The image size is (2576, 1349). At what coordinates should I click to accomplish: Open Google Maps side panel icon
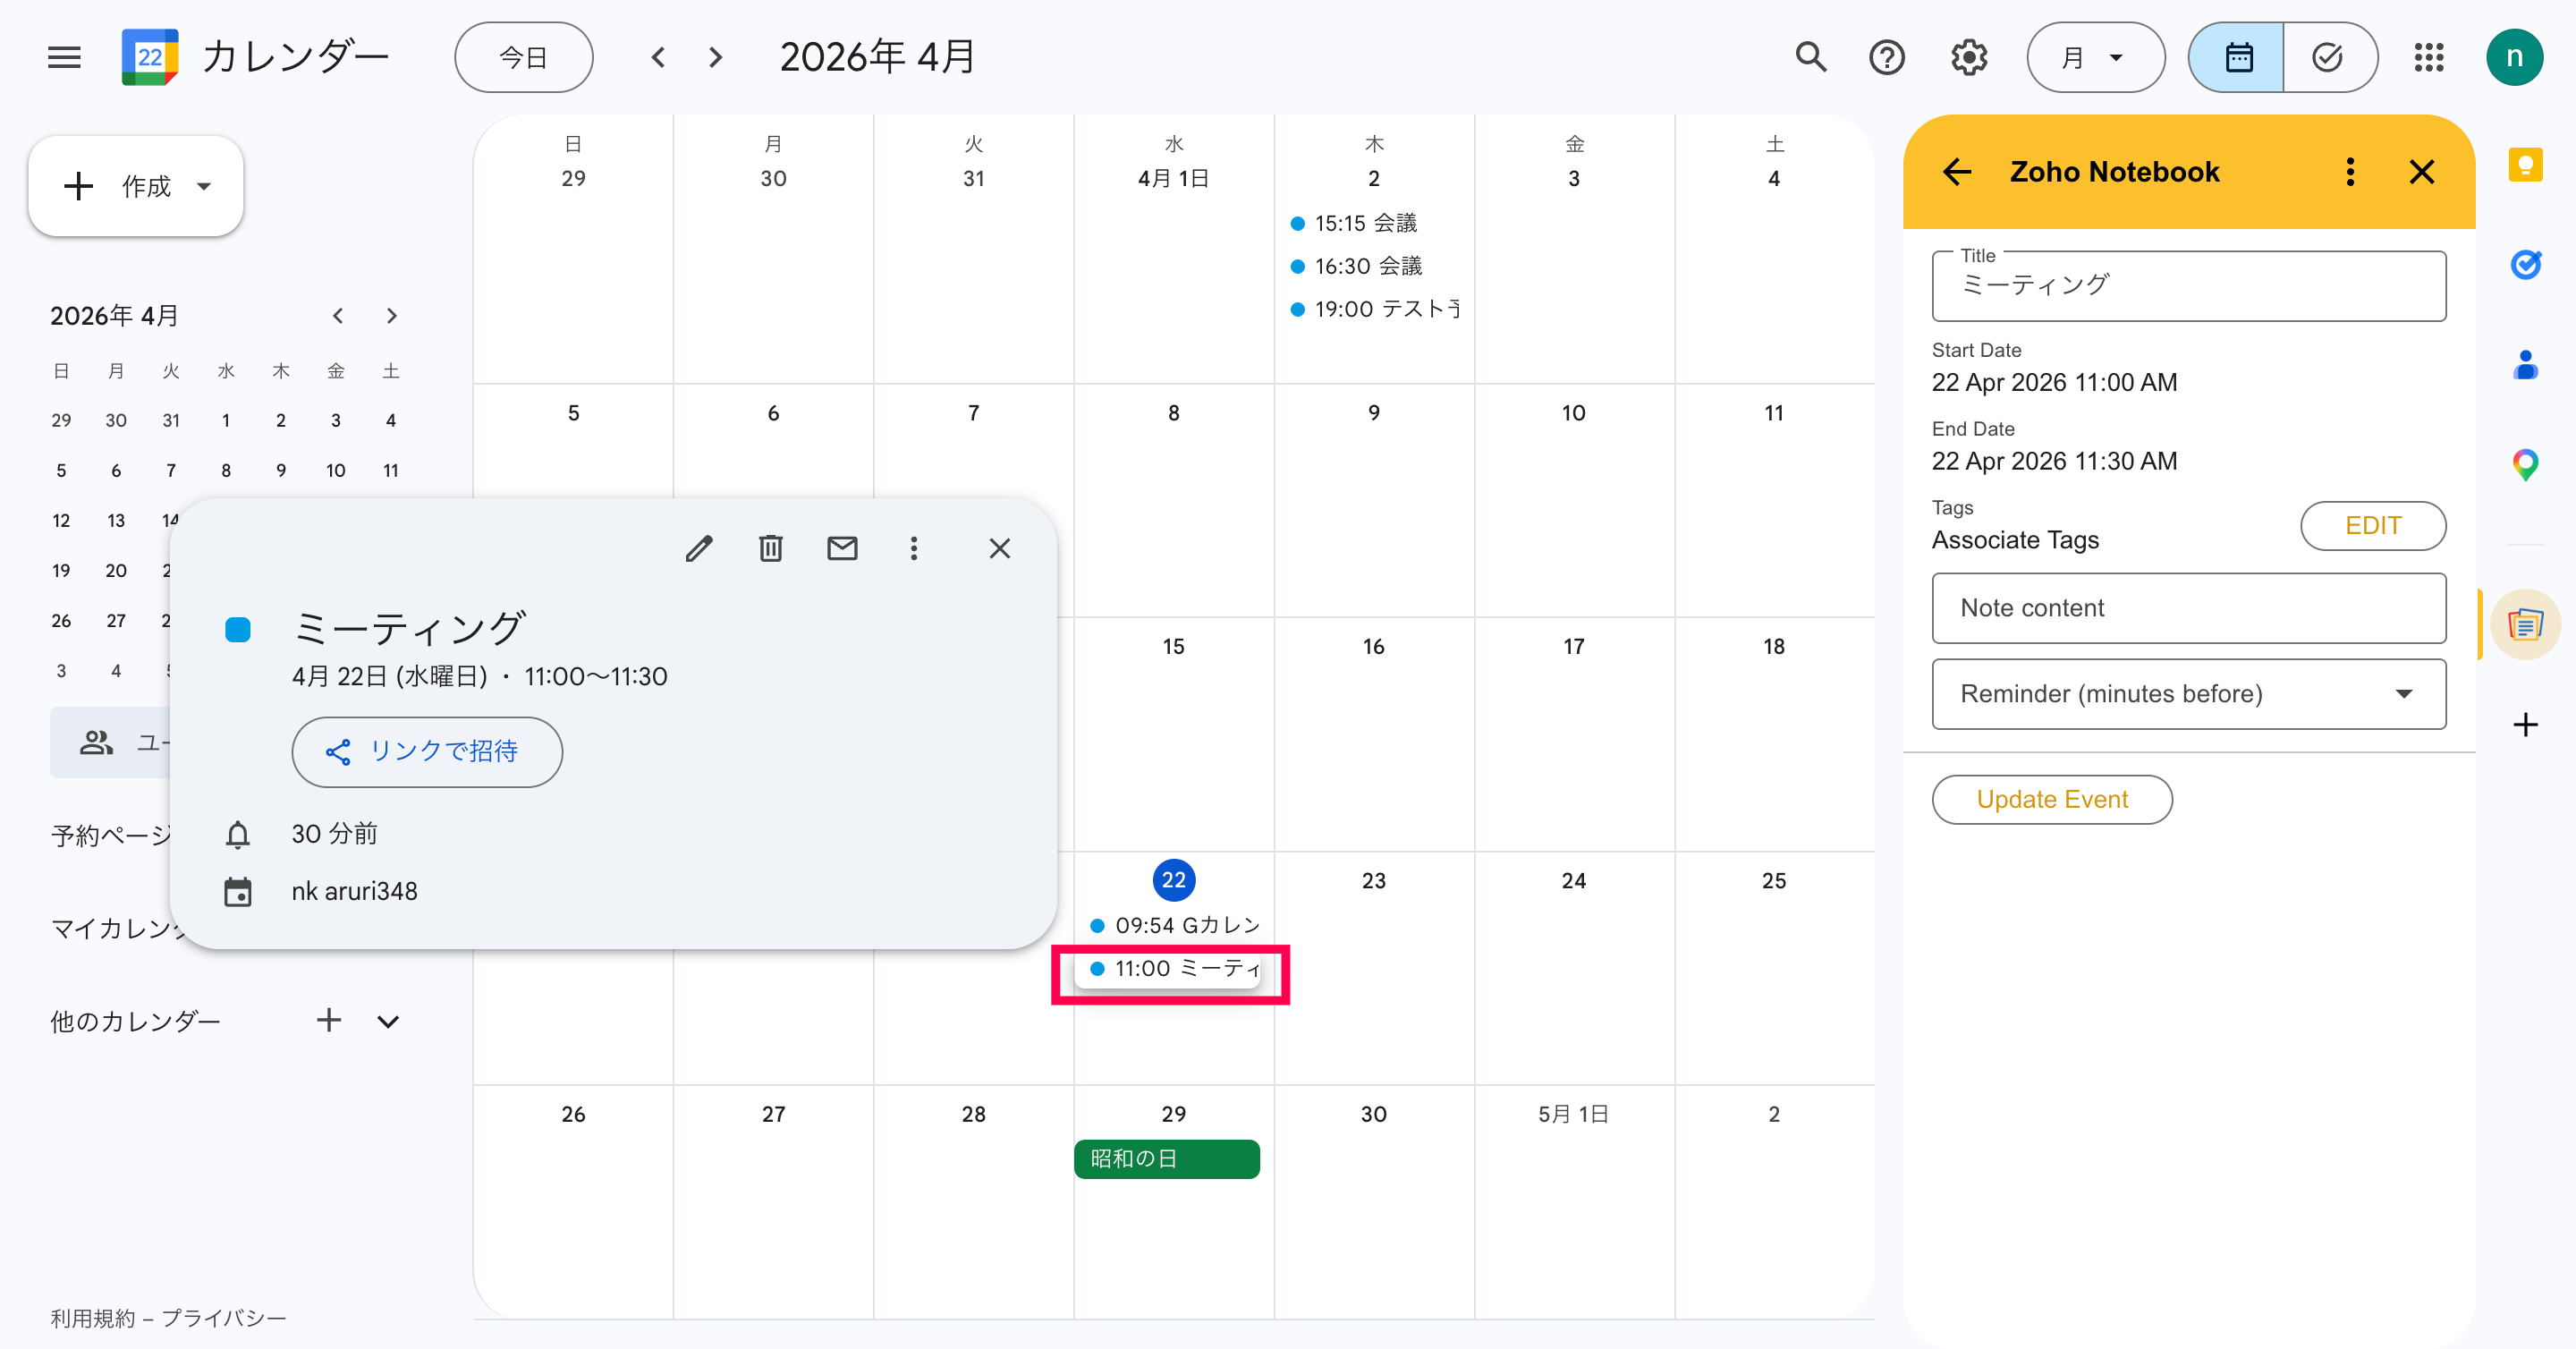[x=2525, y=464]
